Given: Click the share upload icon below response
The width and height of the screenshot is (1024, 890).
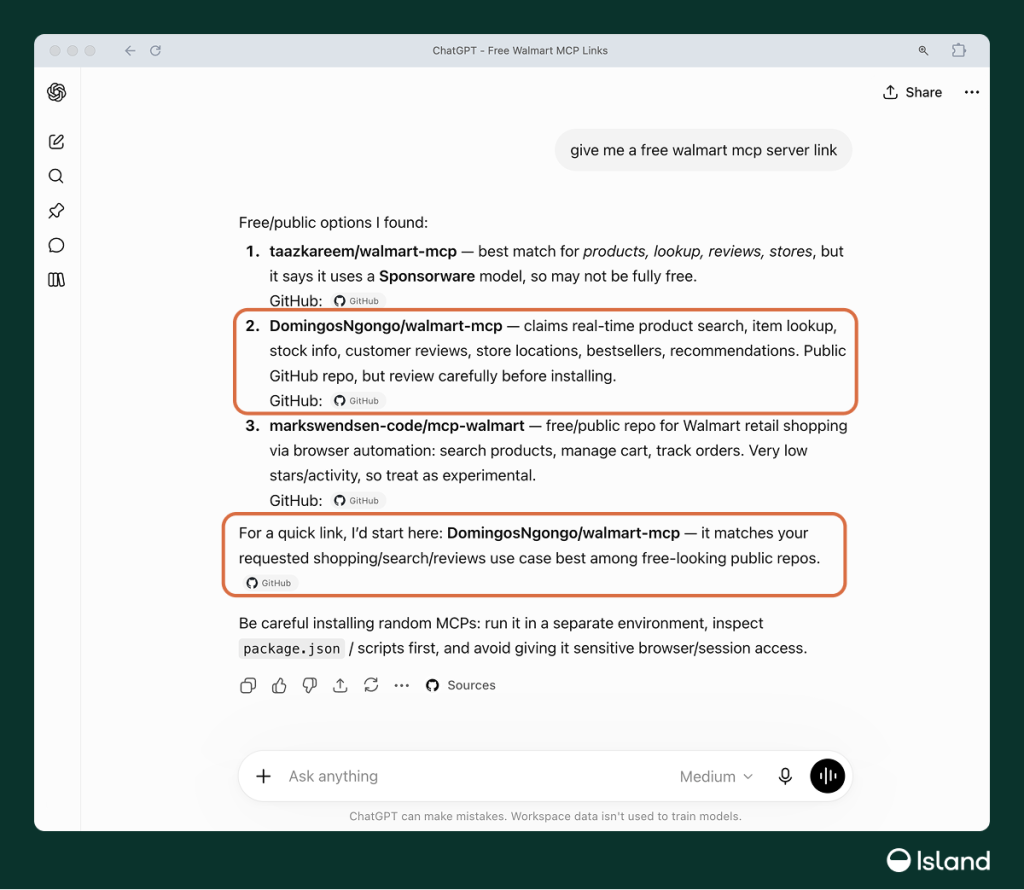Looking at the screenshot, I should coord(340,685).
